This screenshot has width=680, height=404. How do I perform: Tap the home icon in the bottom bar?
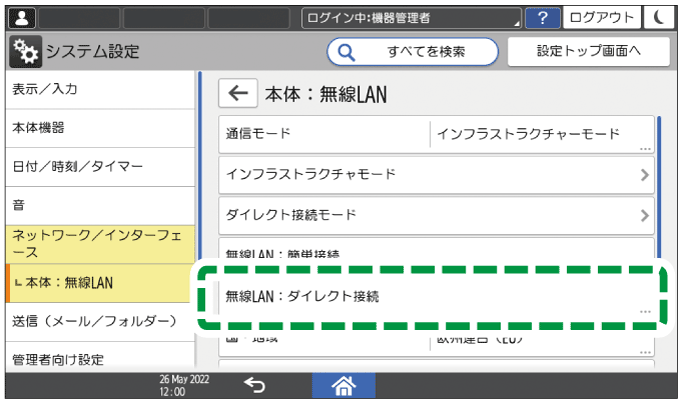pos(343,385)
